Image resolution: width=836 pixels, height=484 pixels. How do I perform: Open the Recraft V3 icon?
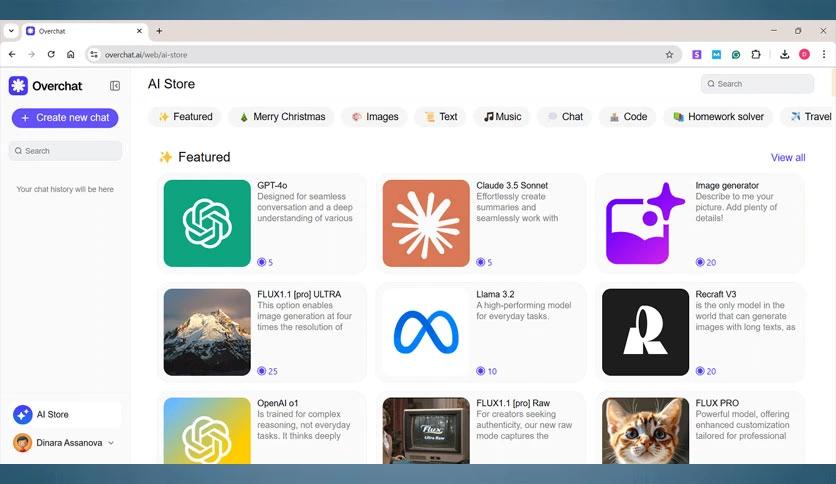coord(645,332)
